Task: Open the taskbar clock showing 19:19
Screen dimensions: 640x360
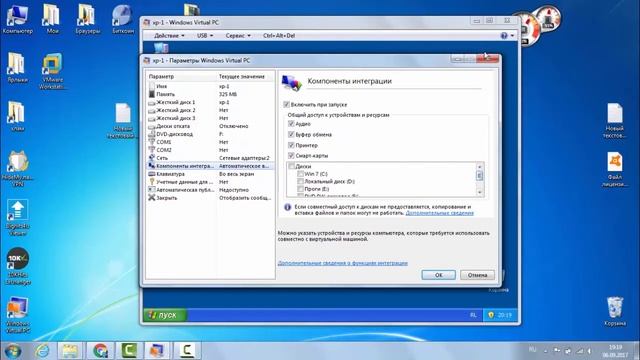Action: tap(615, 351)
